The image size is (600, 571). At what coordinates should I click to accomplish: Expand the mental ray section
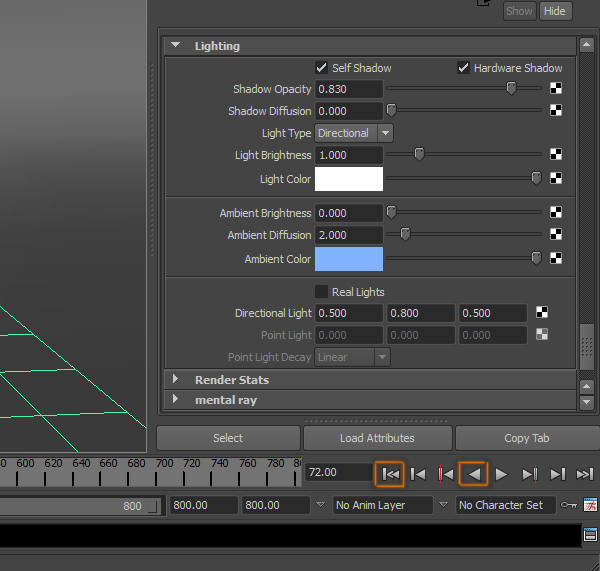(x=176, y=400)
